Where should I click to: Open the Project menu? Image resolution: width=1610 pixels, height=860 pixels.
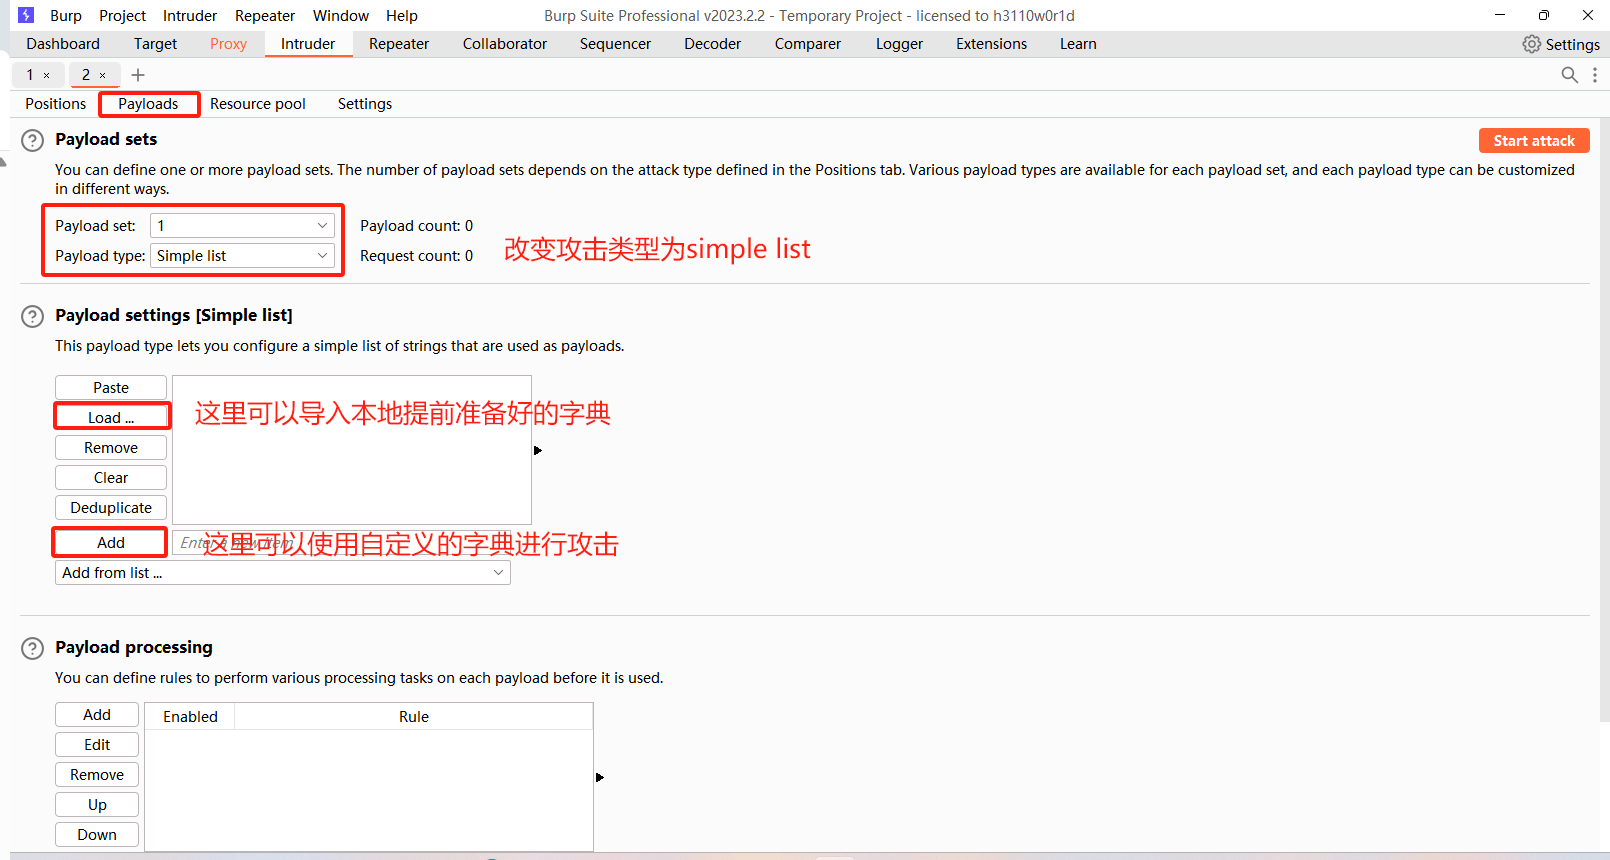(123, 16)
